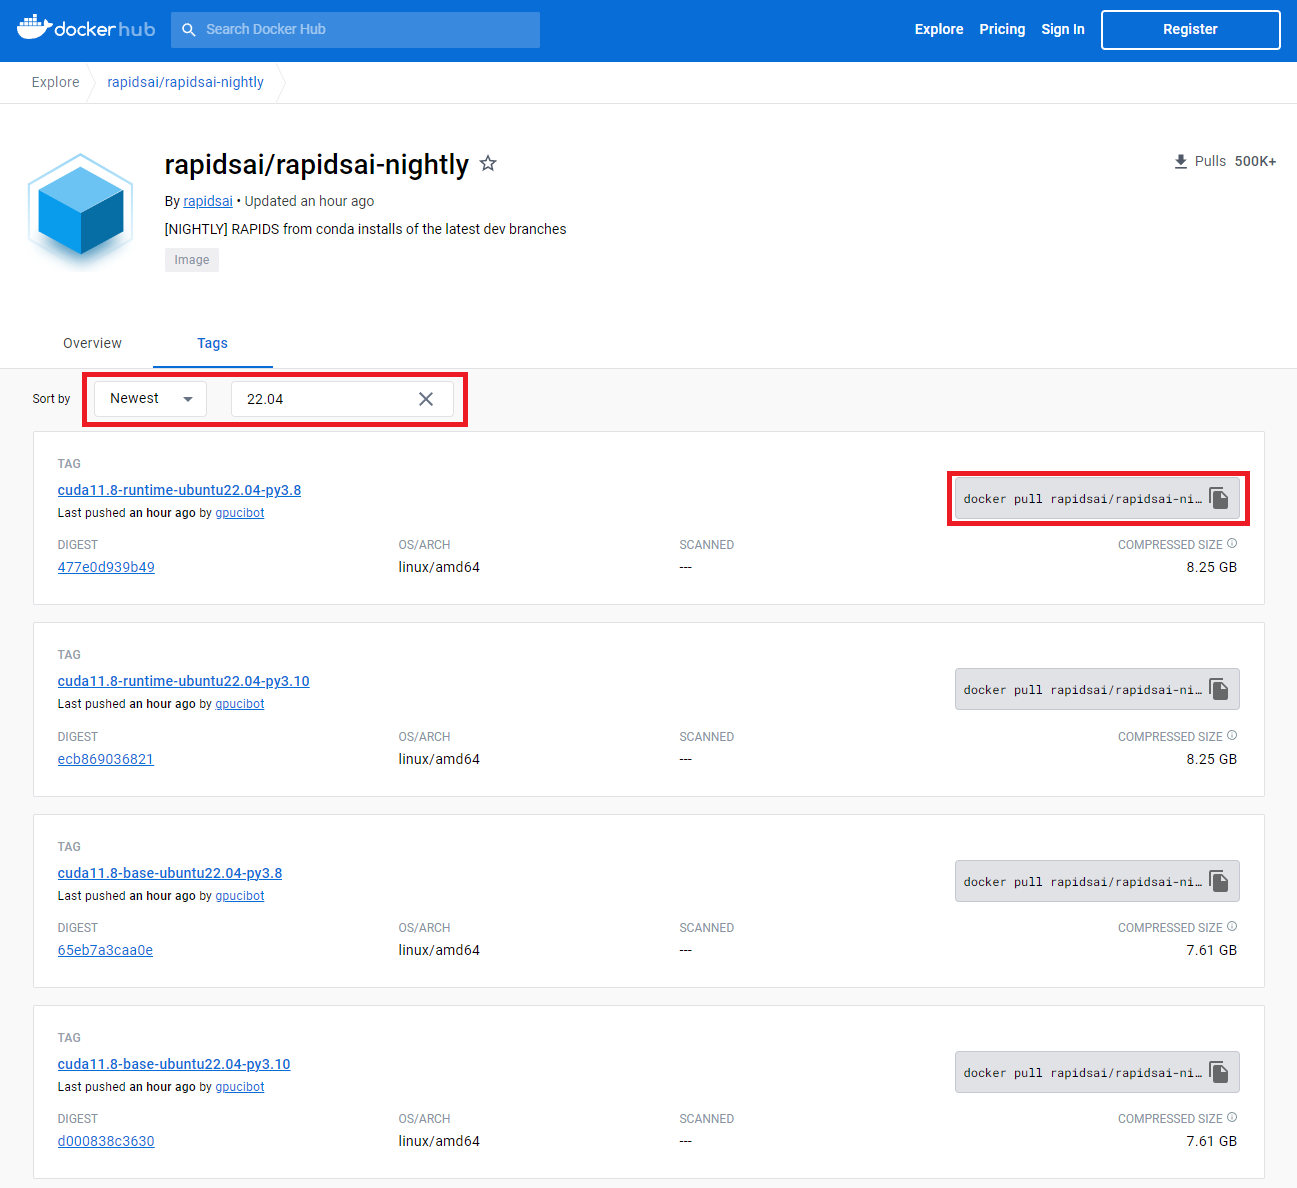Click the 7.61 GB size for digest d000838c3630
1297x1188 pixels.
[1211, 1141]
